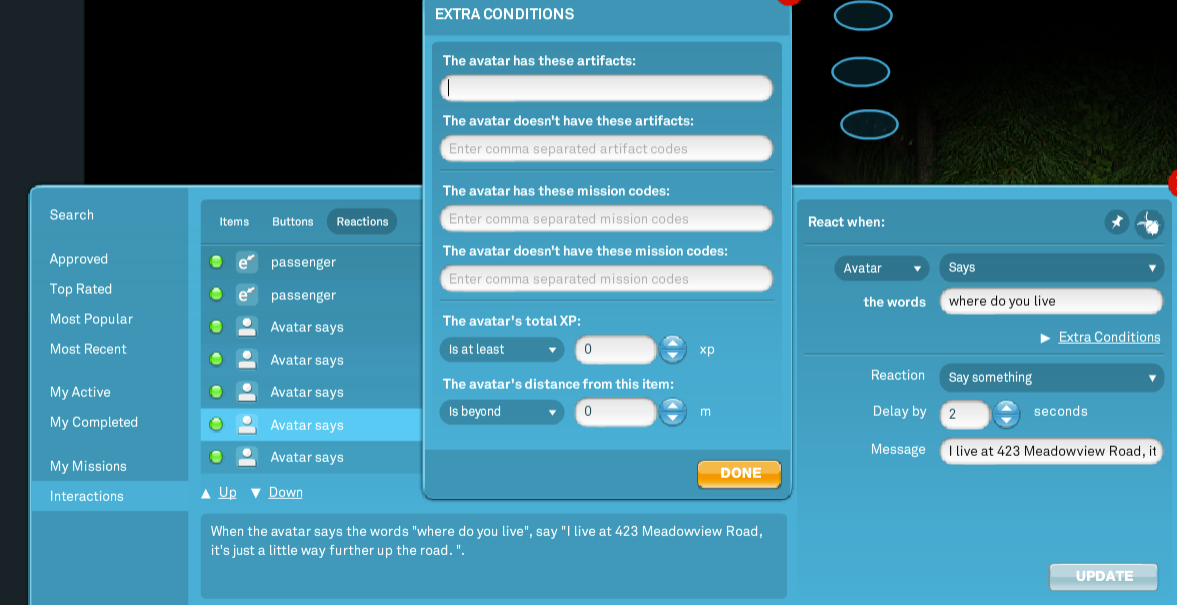Image resolution: width=1177 pixels, height=605 pixels.
Task: Open the 'Is beyond' distance dropdown
Action: 501,411
